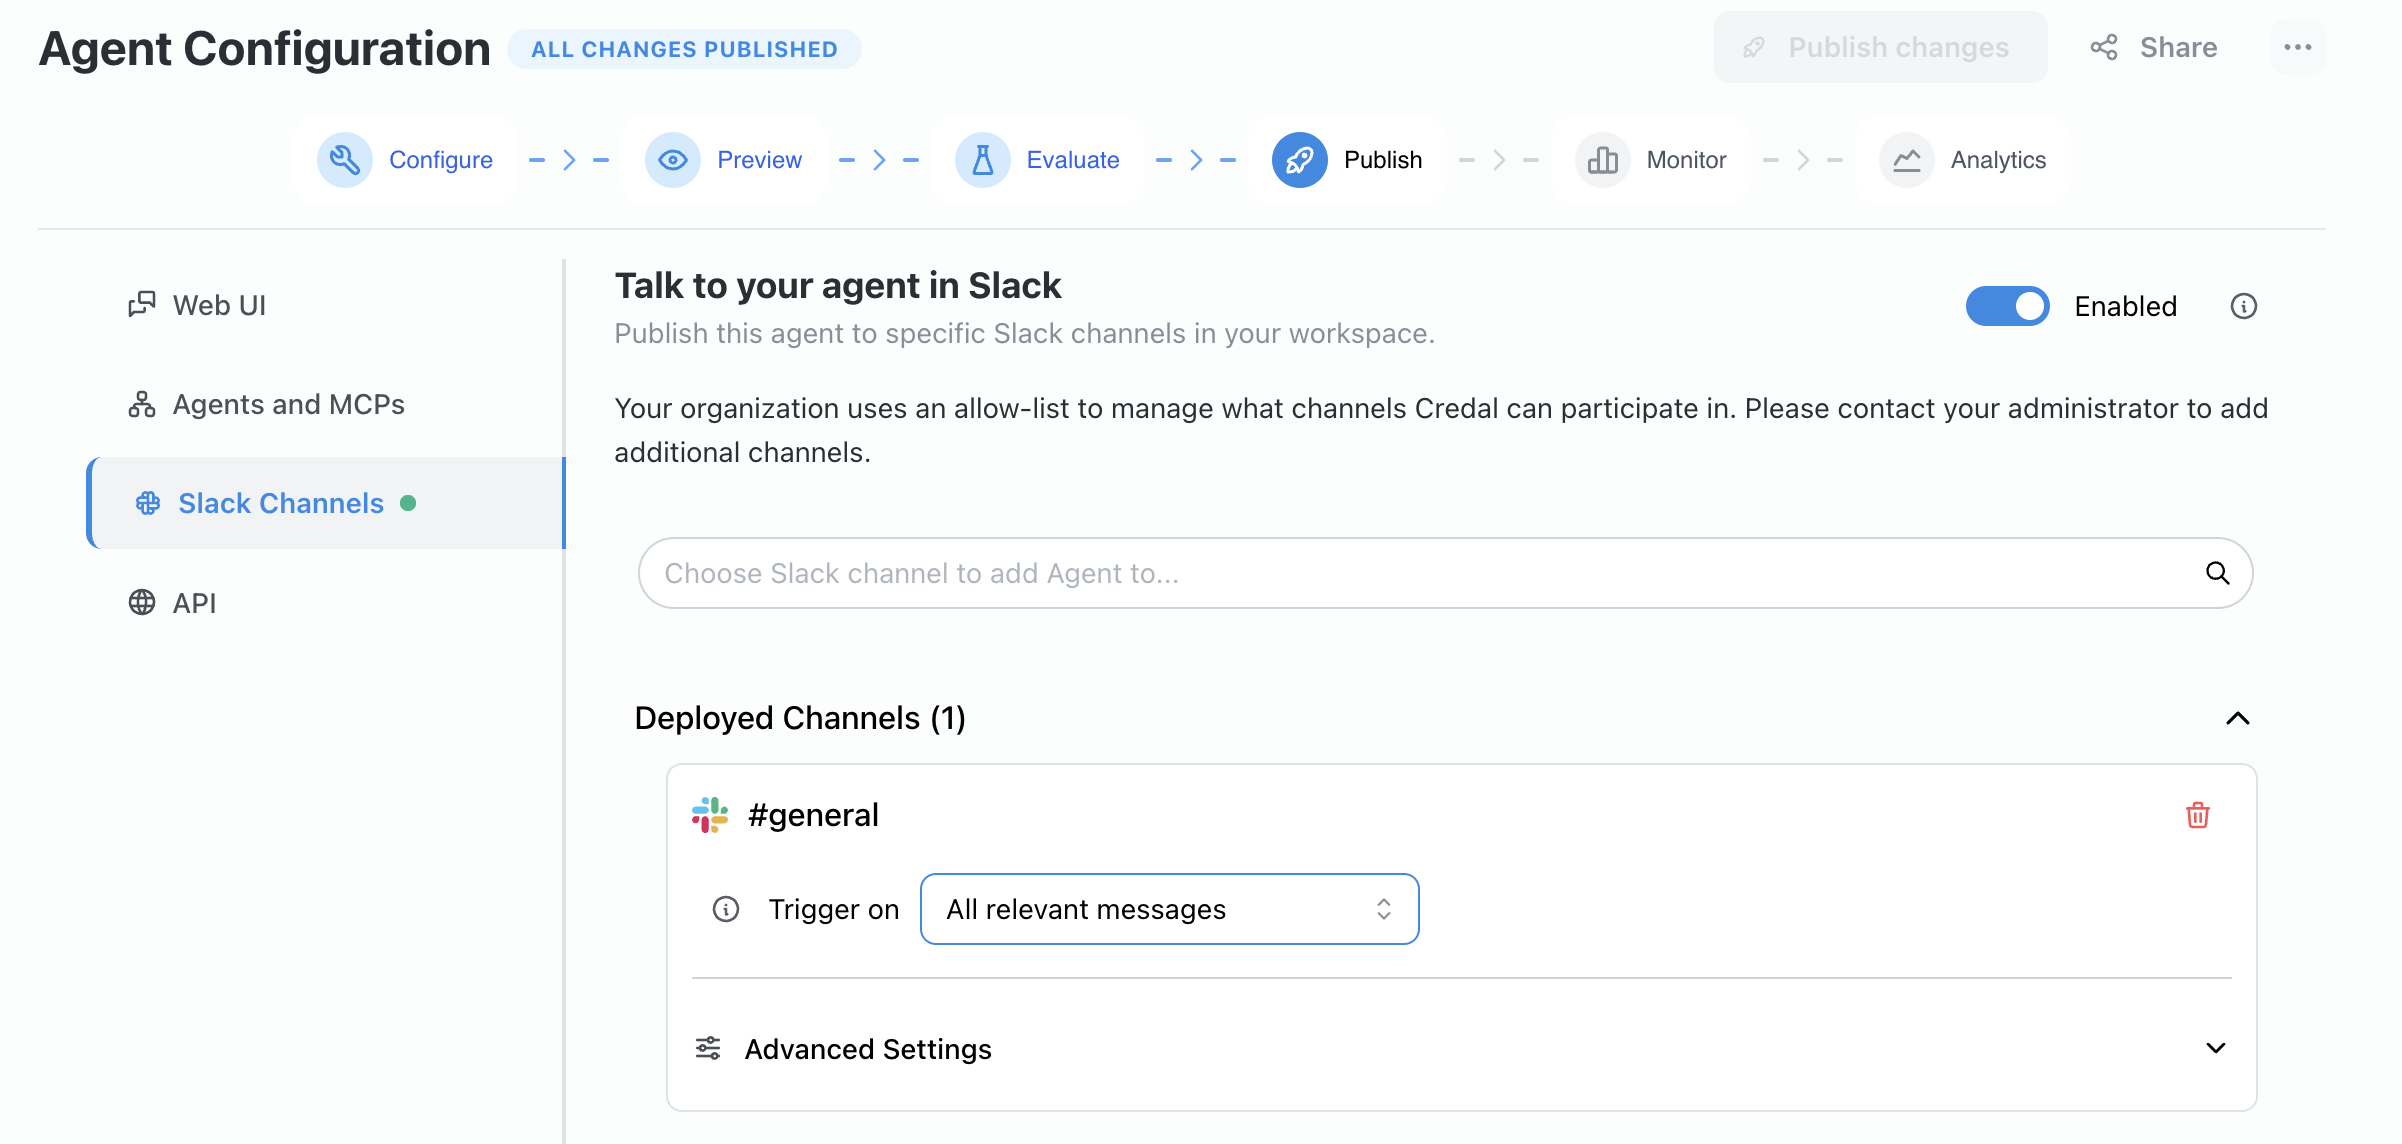Click the Publish changes button
2402x1144 pixels.
point(1880,47)
